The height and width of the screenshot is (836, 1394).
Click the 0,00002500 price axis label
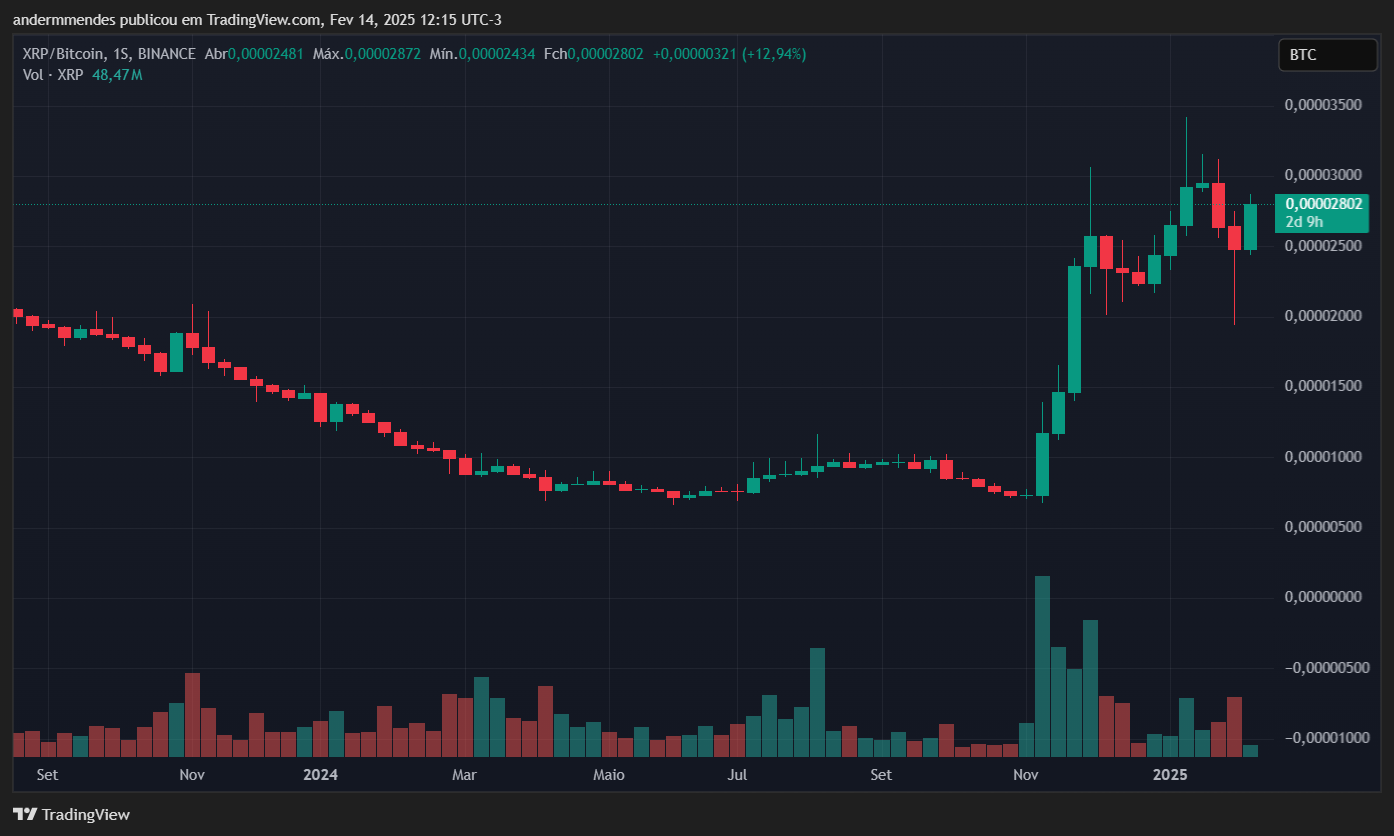coord(1324,245)
